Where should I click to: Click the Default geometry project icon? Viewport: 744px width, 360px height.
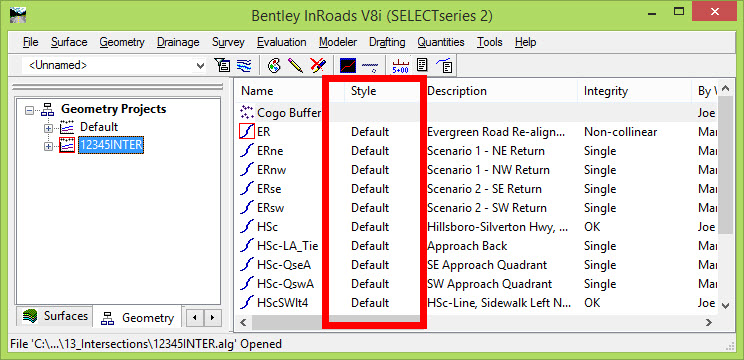coord(67,127)
